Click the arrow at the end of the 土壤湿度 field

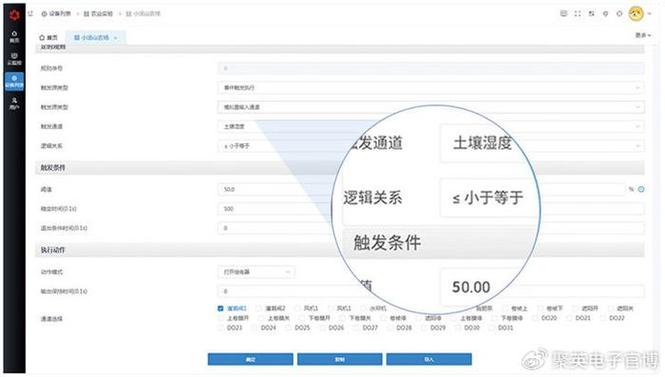coord(637,126)
